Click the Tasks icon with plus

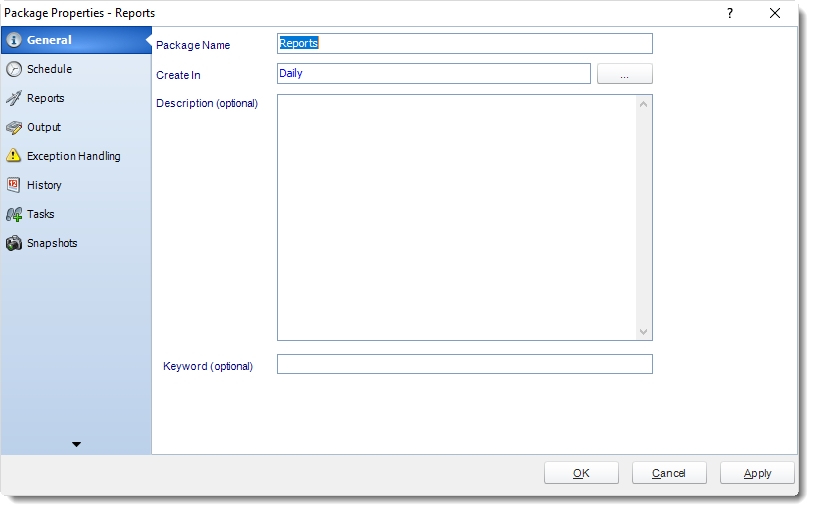pyautogui.click(x=14, y=214)
